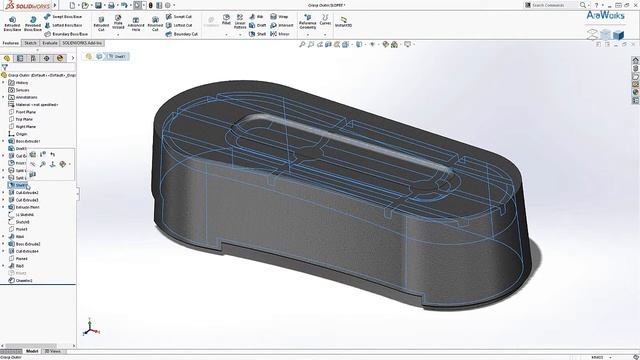Open the Reference Geometry tool
This screenshot has height=360, width=640.
click(x=308, y=22)
